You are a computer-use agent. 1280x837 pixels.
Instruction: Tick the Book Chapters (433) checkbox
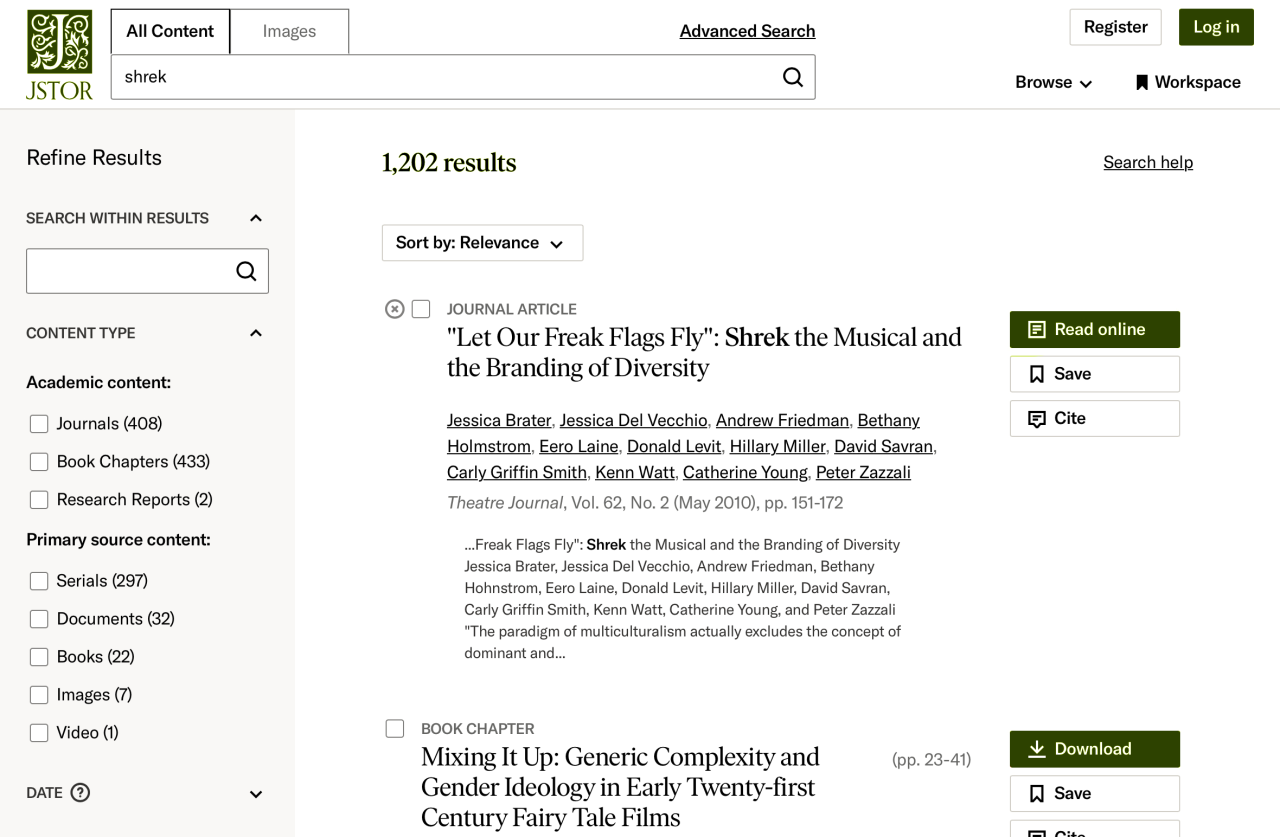[x=39, y=462]
